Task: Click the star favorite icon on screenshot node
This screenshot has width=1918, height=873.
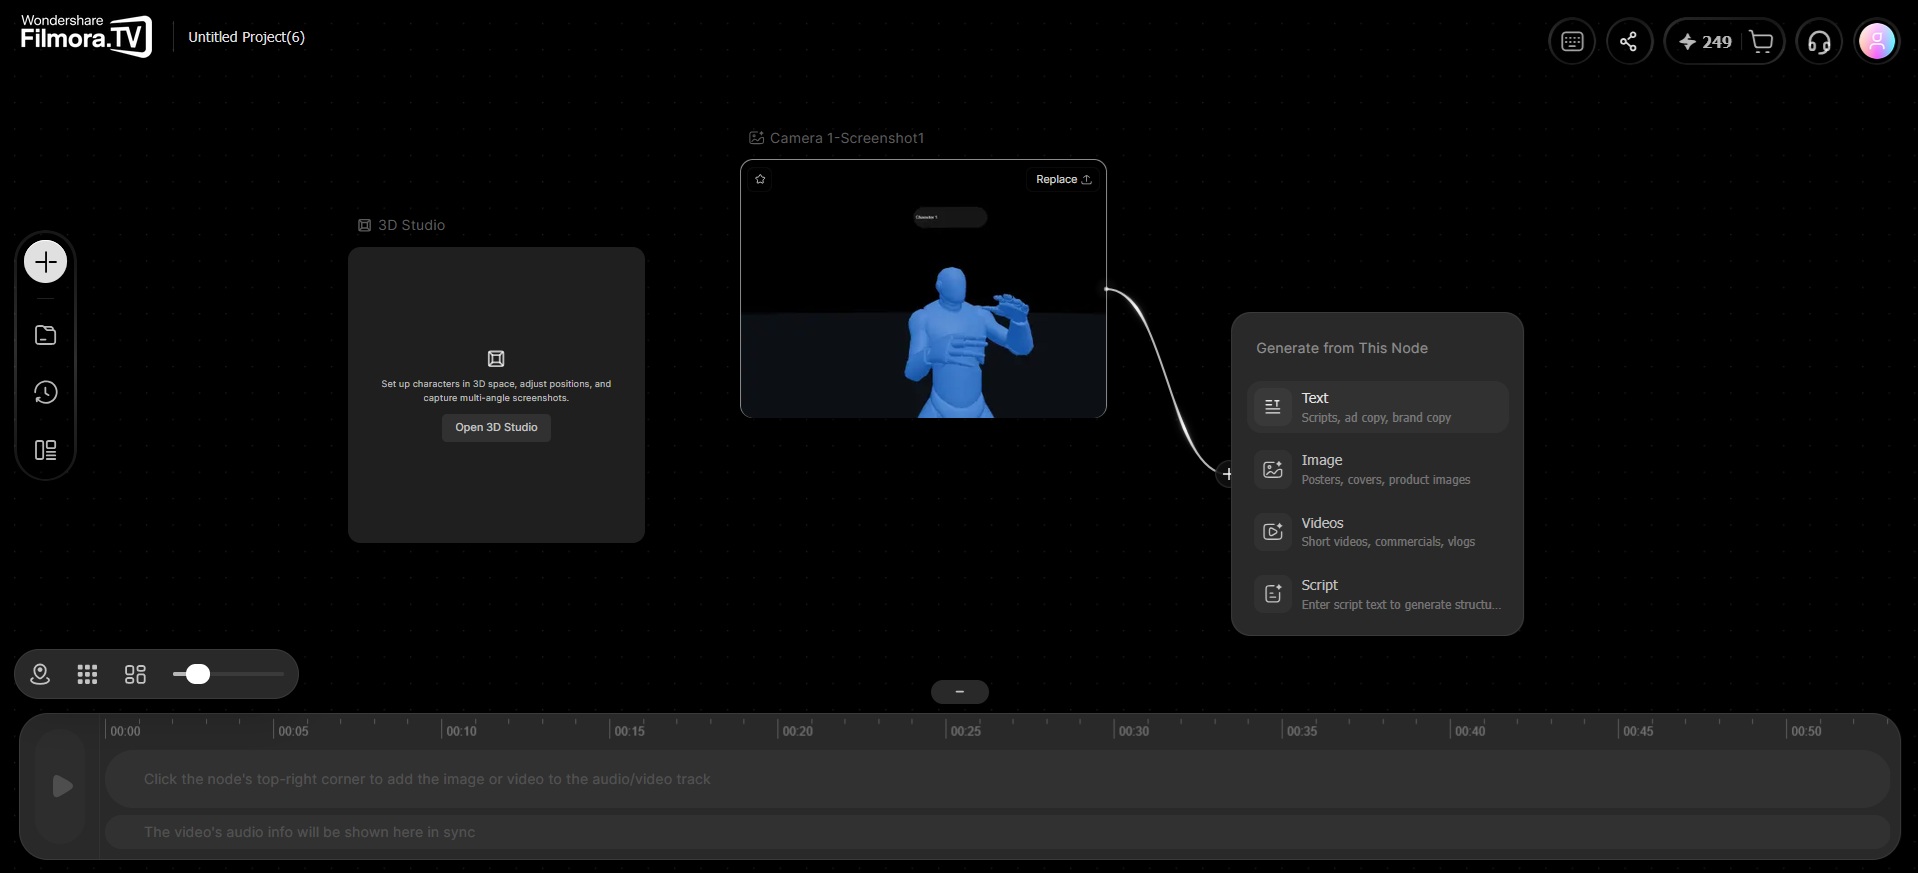Action: click(x=760, y=179)
